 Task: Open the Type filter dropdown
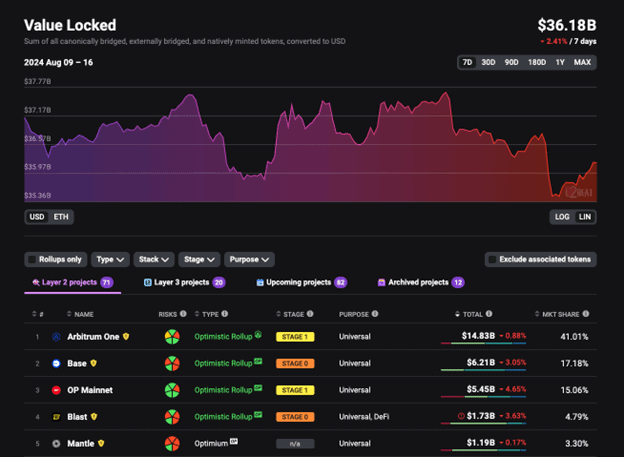110,260
